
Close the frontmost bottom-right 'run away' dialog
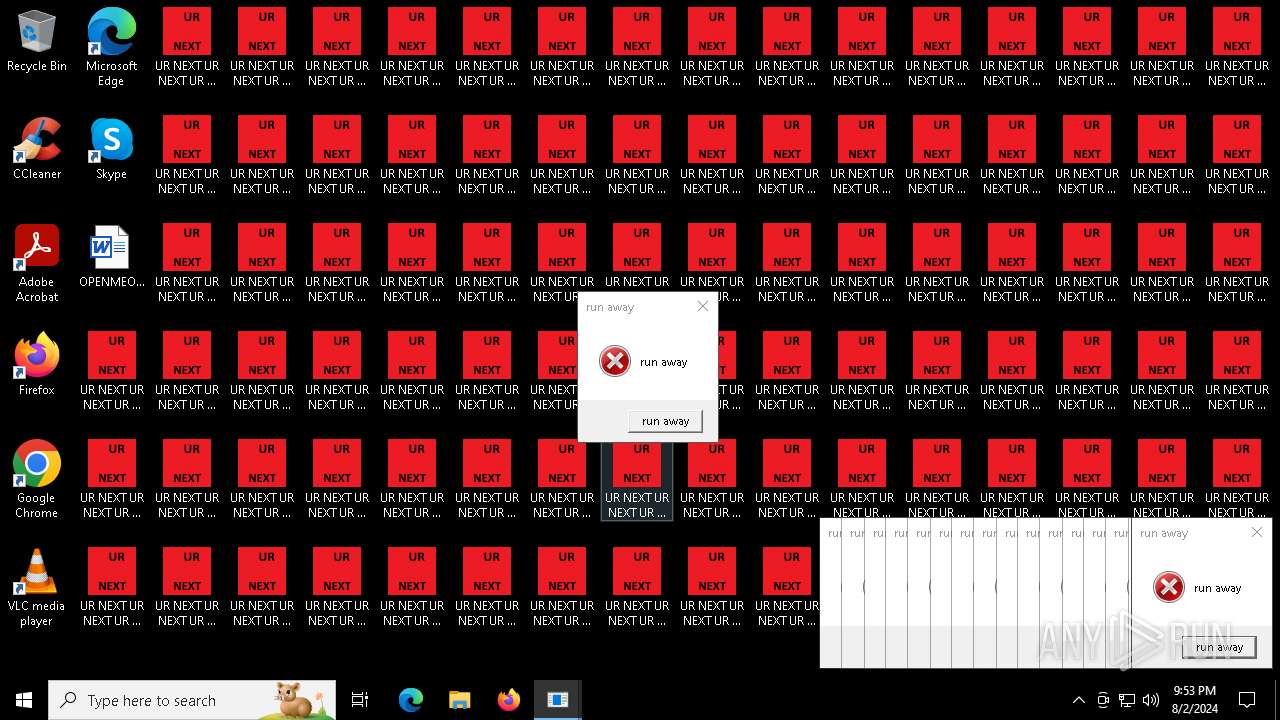point(1257,532)
